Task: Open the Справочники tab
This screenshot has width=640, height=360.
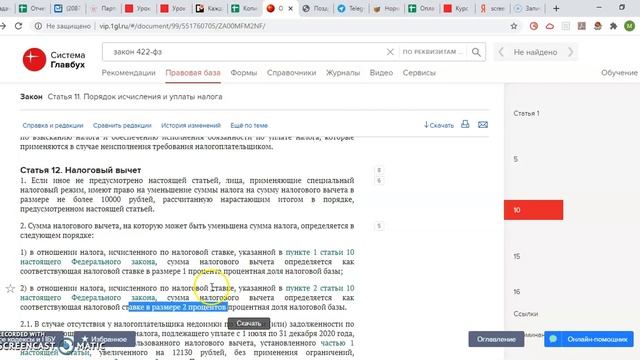Action: coord(291,73)
